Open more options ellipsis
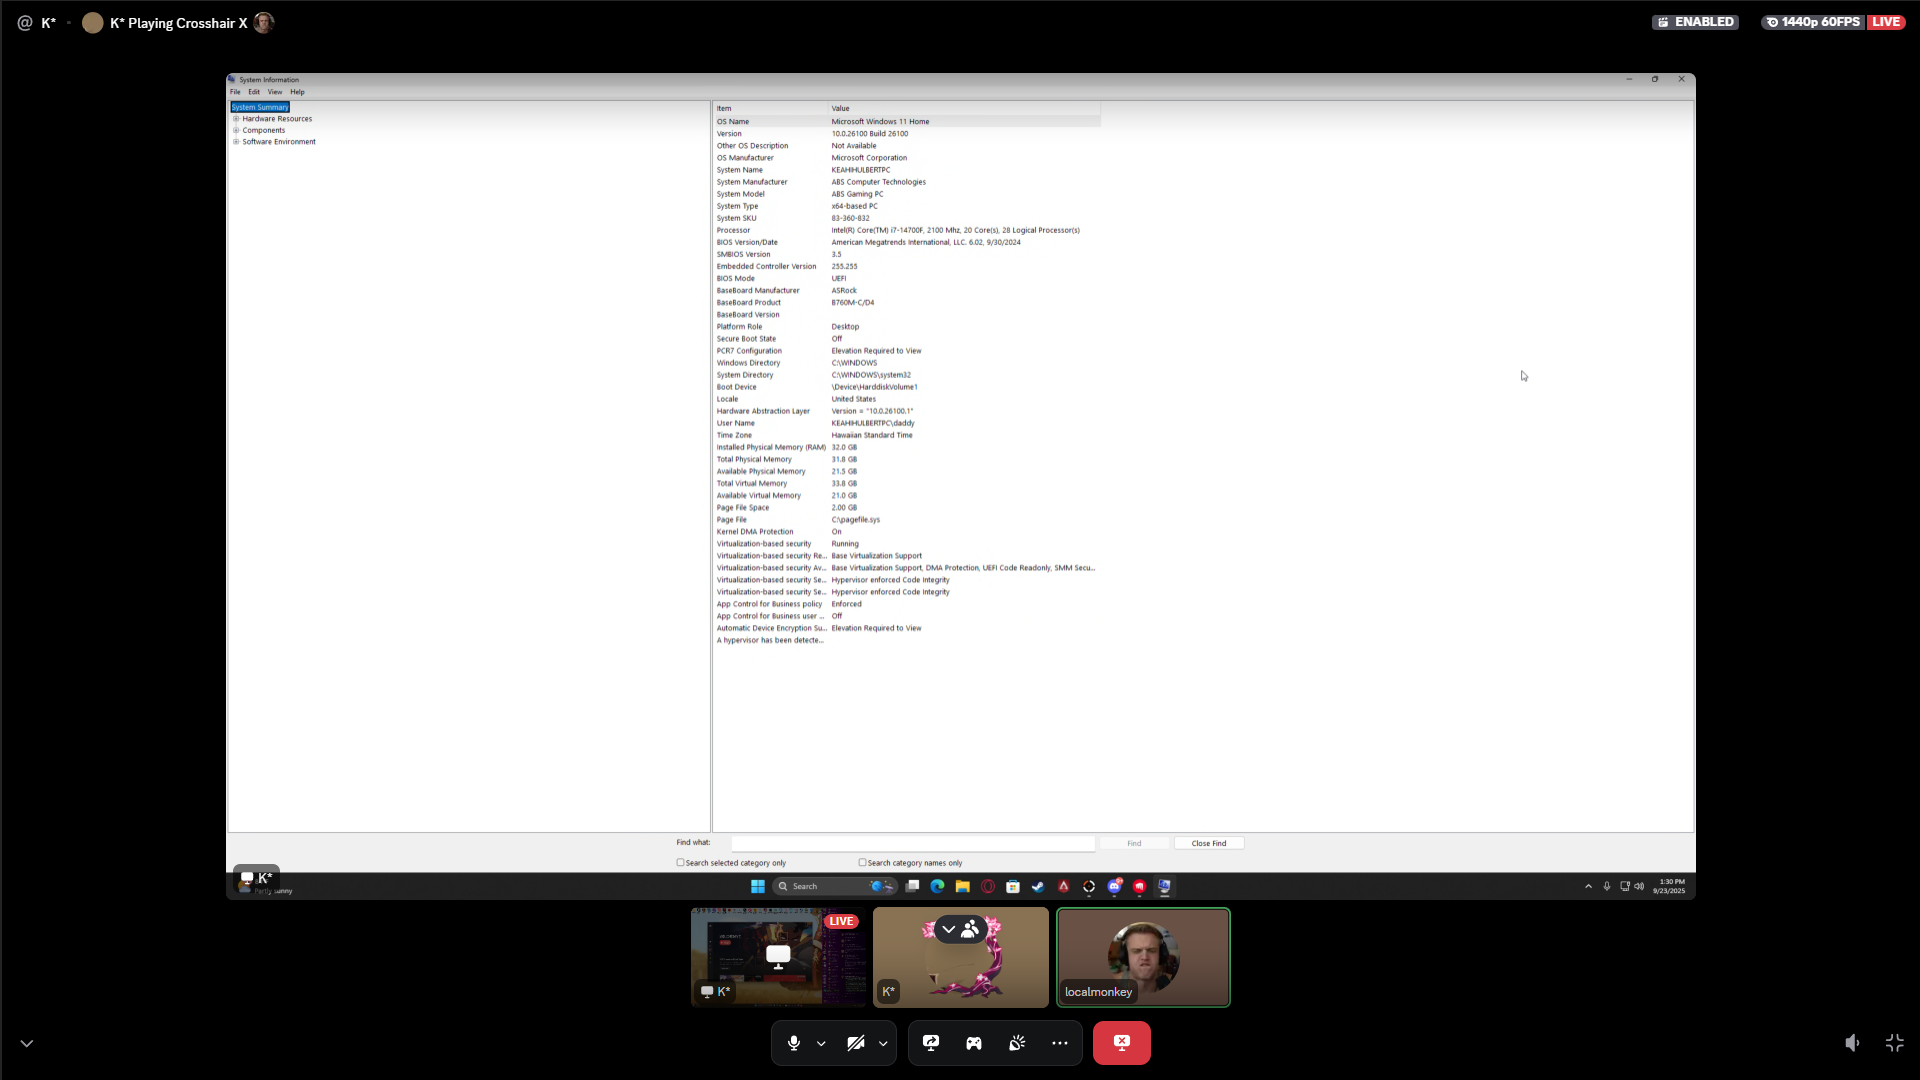This screenshot has width=1920, height=1080. [x=1060, y=1043]
